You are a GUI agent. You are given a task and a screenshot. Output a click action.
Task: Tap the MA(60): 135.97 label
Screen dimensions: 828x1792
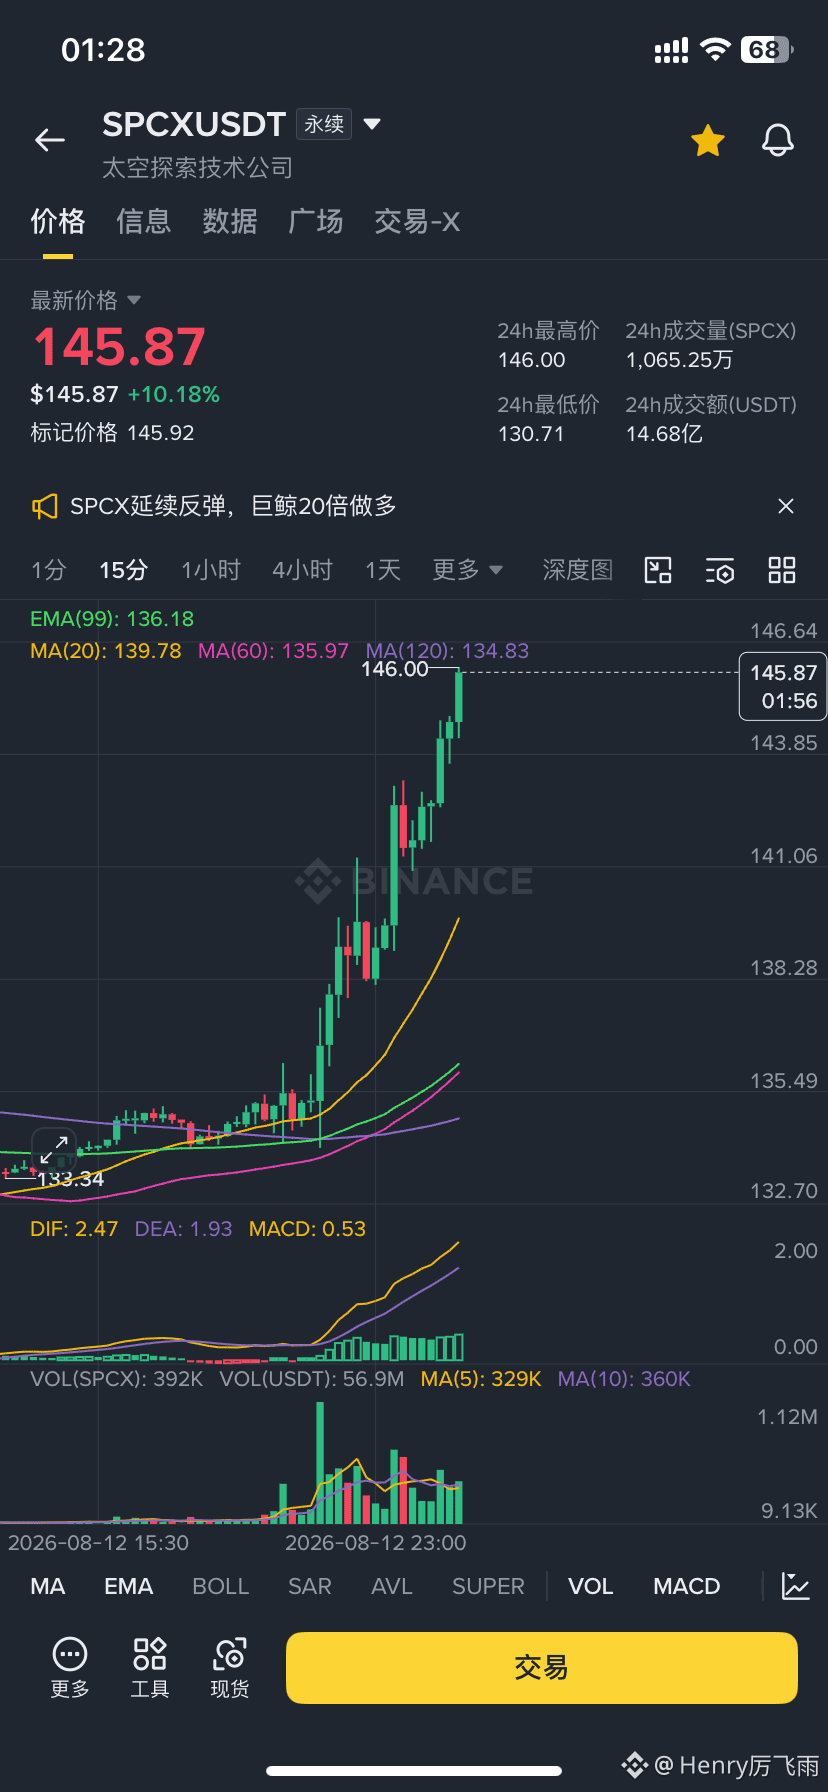coord(273,651)
